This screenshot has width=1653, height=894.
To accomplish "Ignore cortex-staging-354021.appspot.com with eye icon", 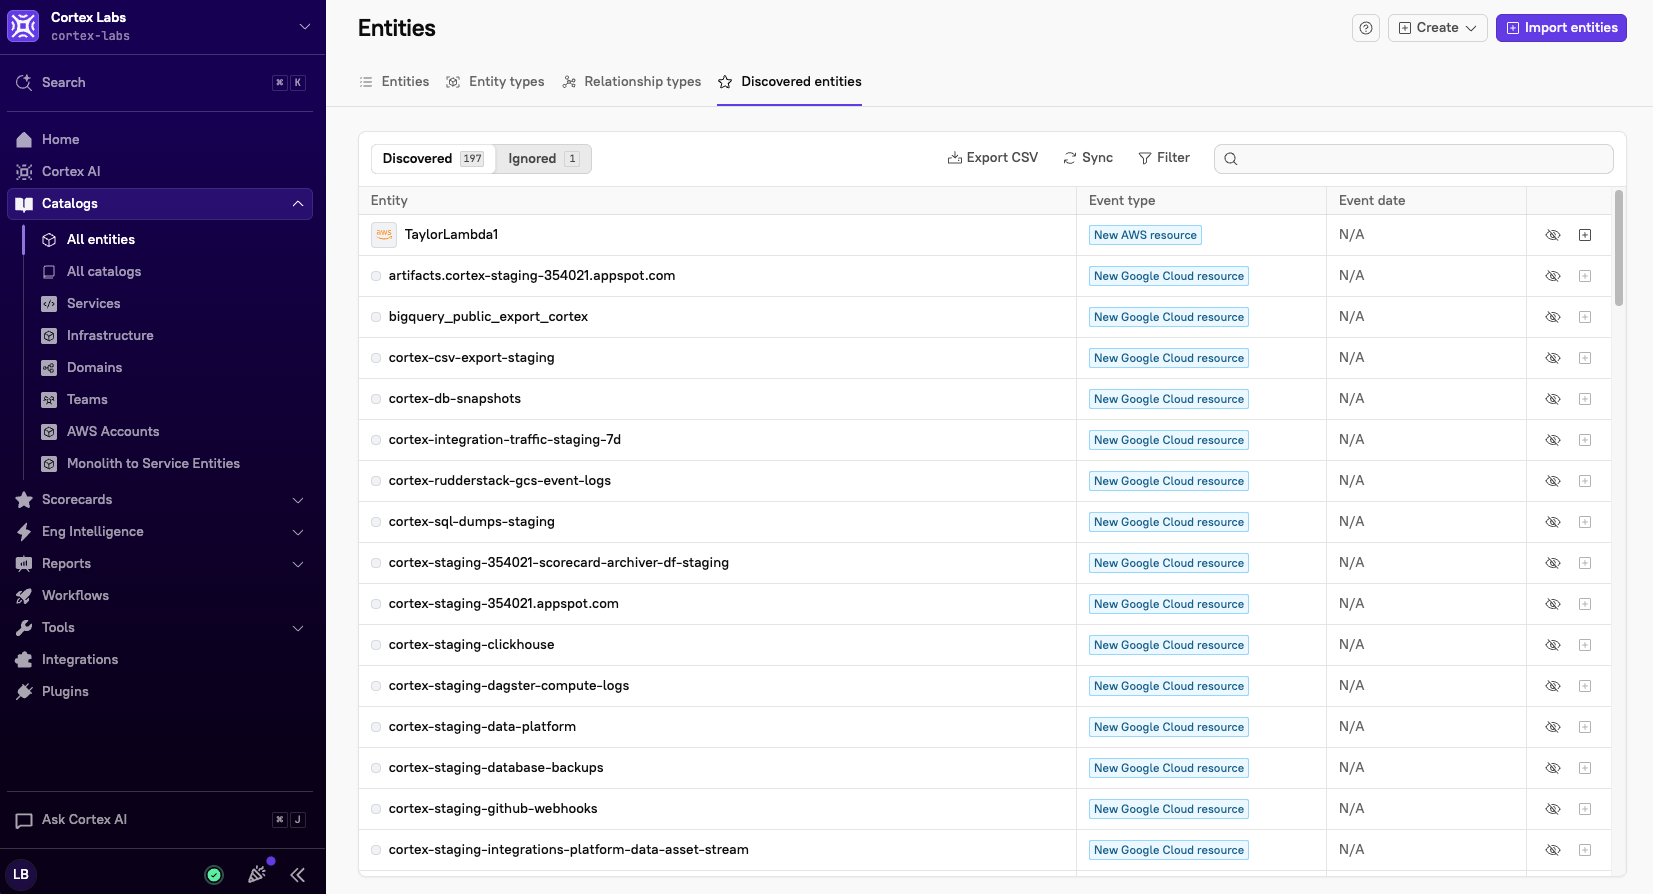I will (1553, 604).
